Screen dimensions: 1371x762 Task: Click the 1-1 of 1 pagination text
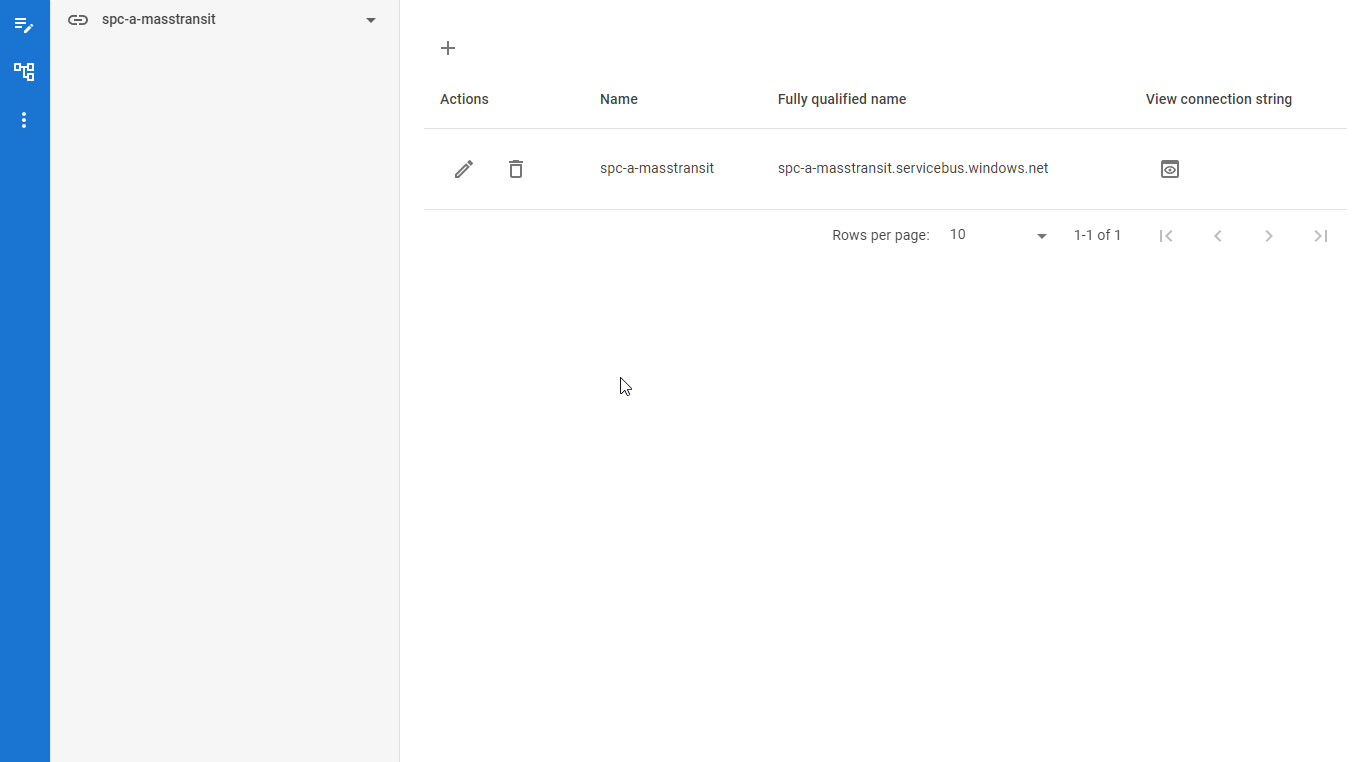click(x=1097, y=235)
